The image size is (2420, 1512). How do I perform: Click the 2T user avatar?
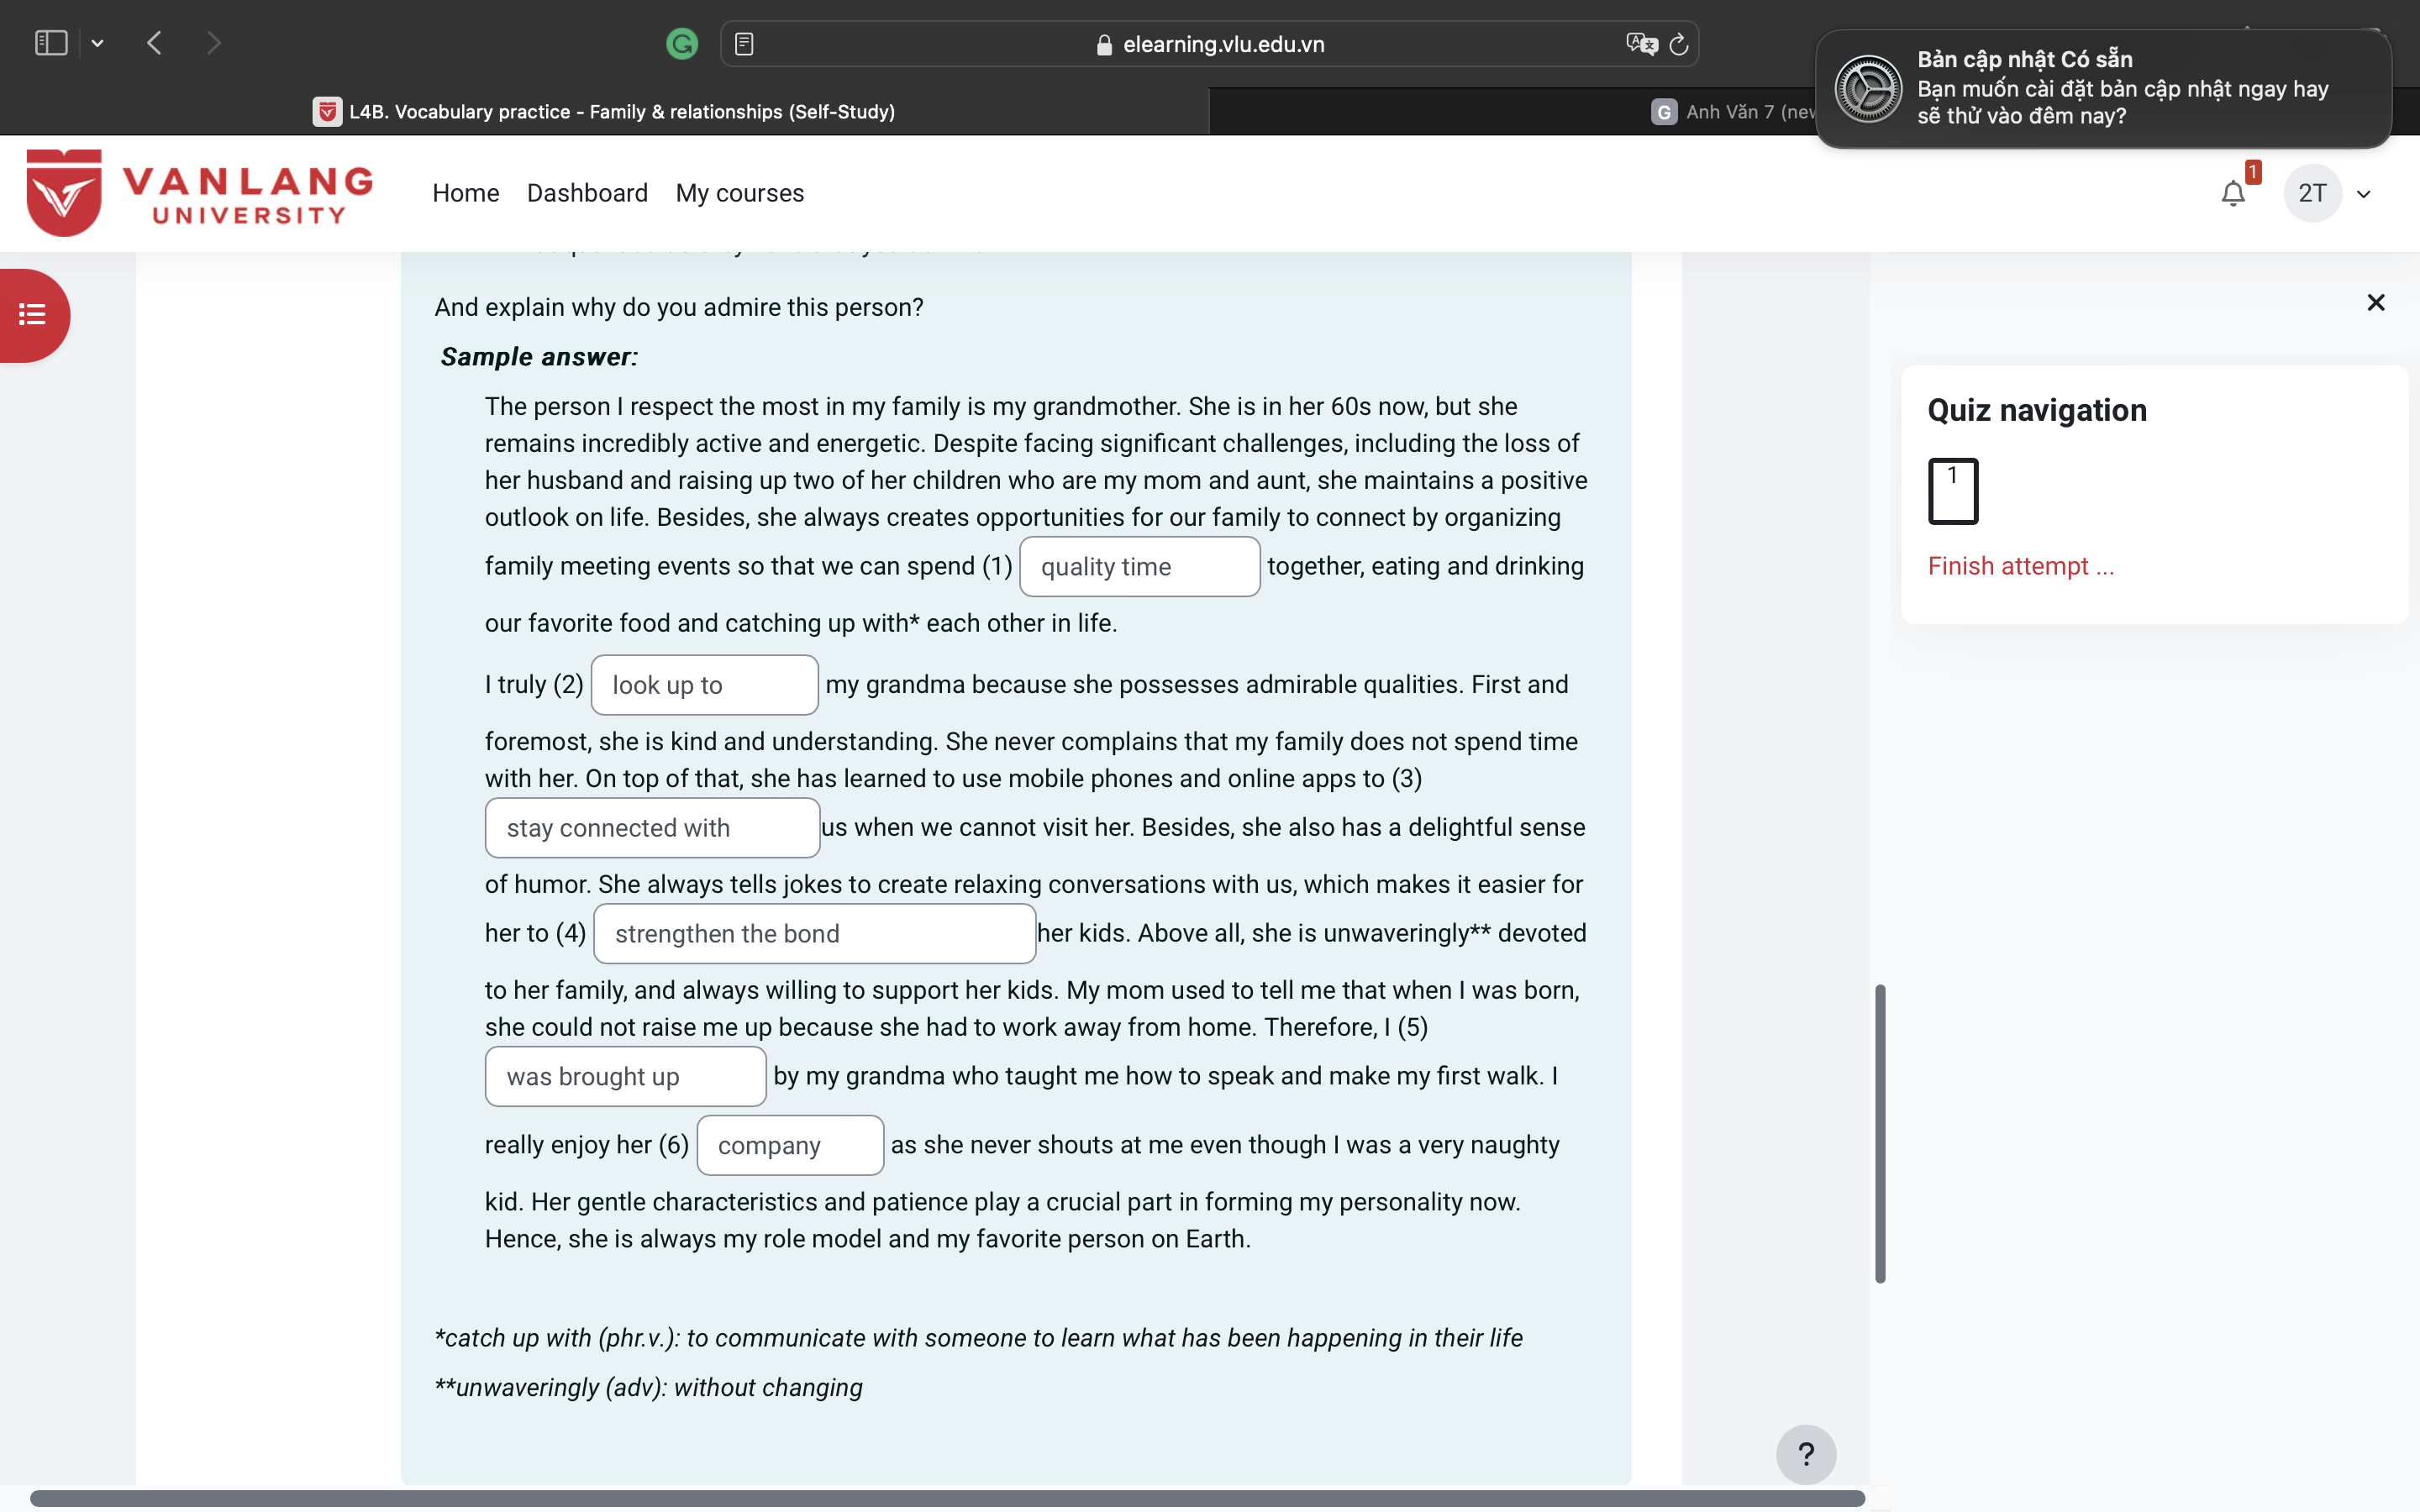(x=2312, y=193)
